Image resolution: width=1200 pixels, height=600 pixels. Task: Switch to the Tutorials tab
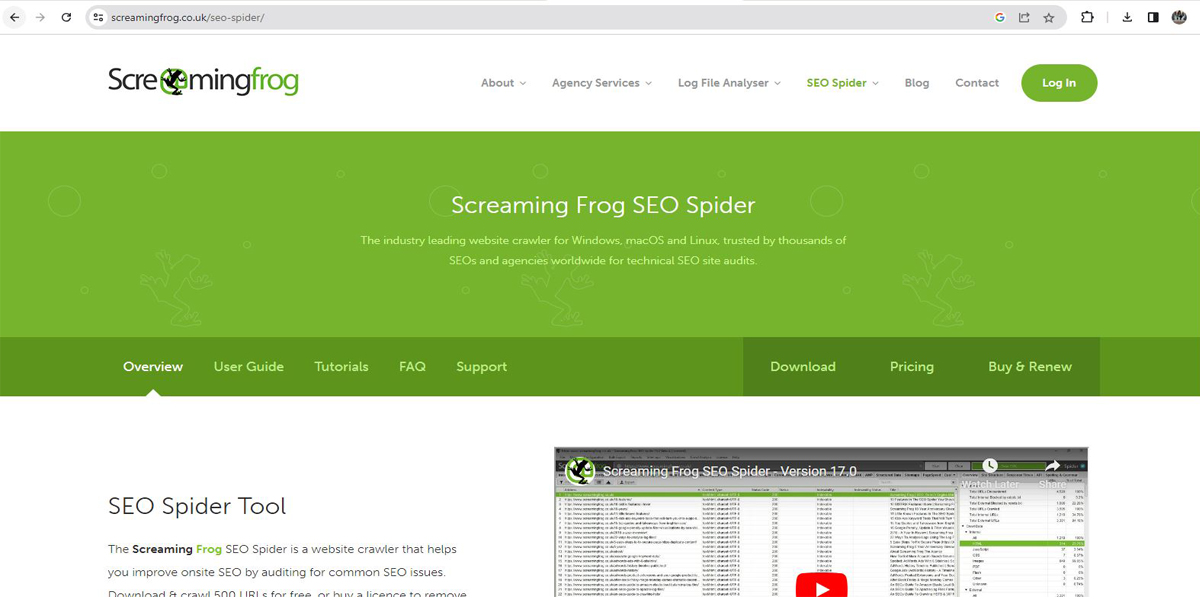click(x=341, y=367)
